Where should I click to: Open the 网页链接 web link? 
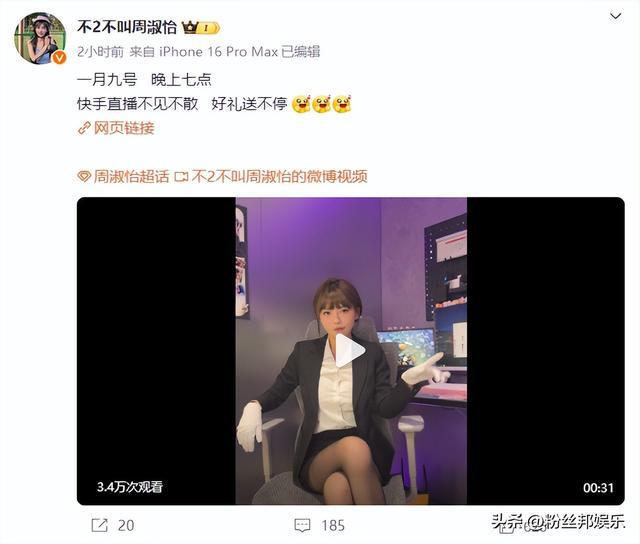(124, 128)
